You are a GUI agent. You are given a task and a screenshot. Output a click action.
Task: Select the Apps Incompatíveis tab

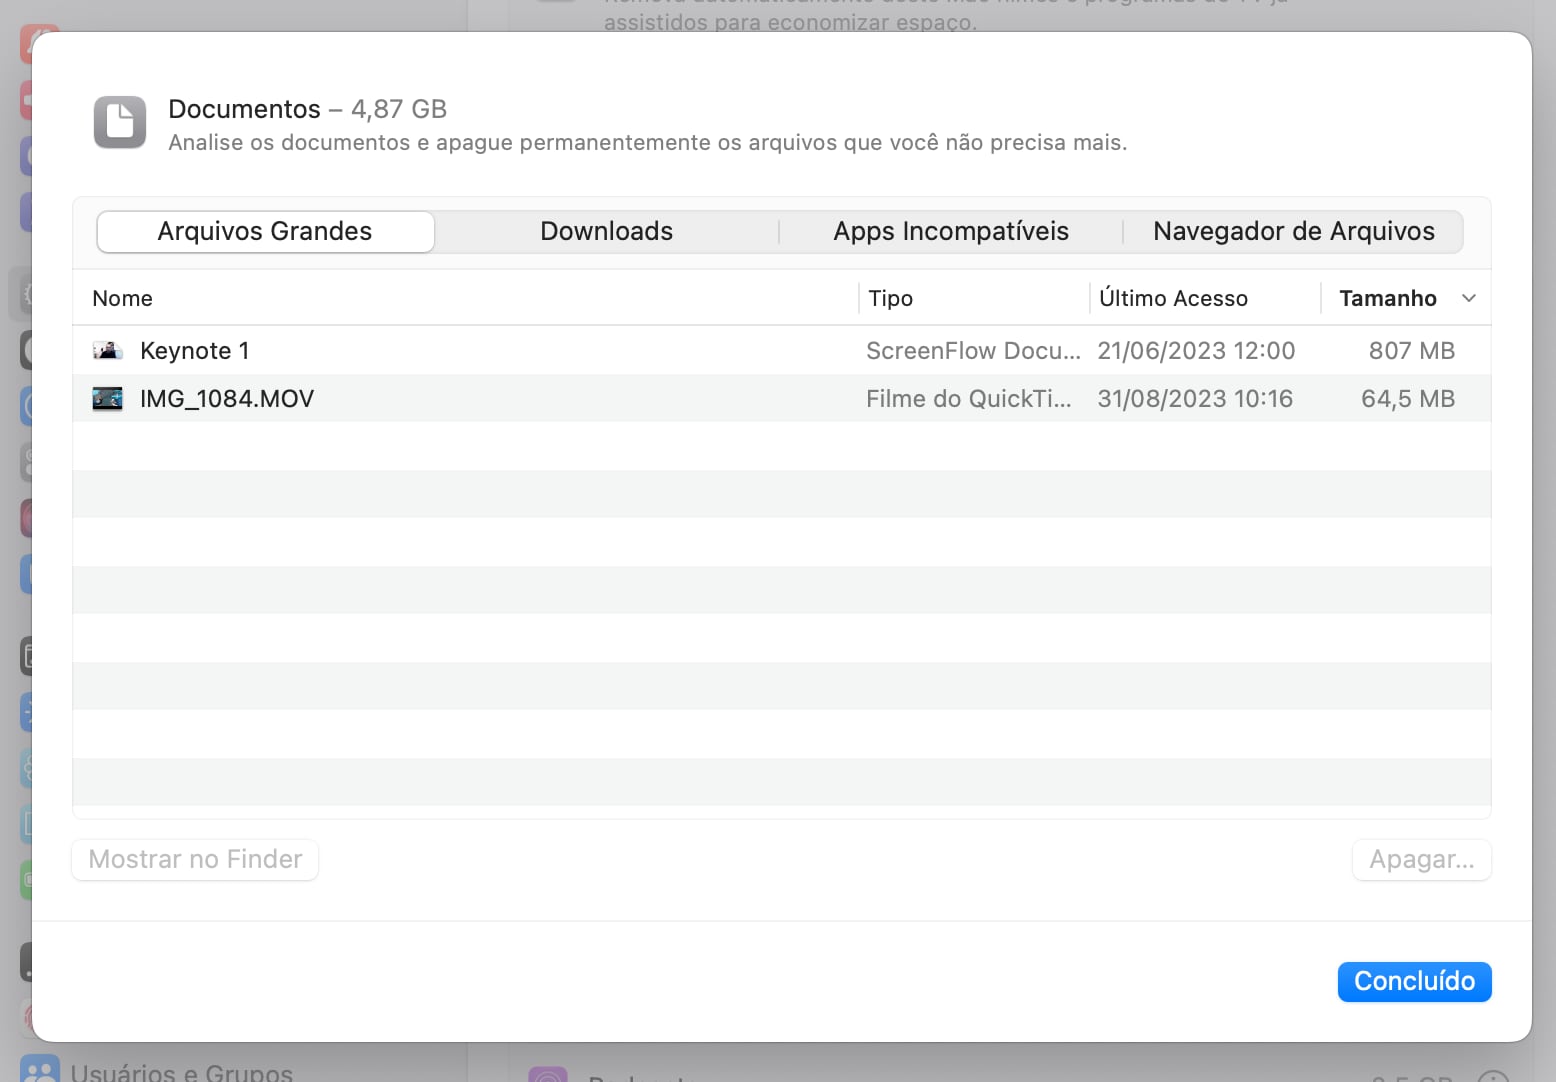[950, 232]
